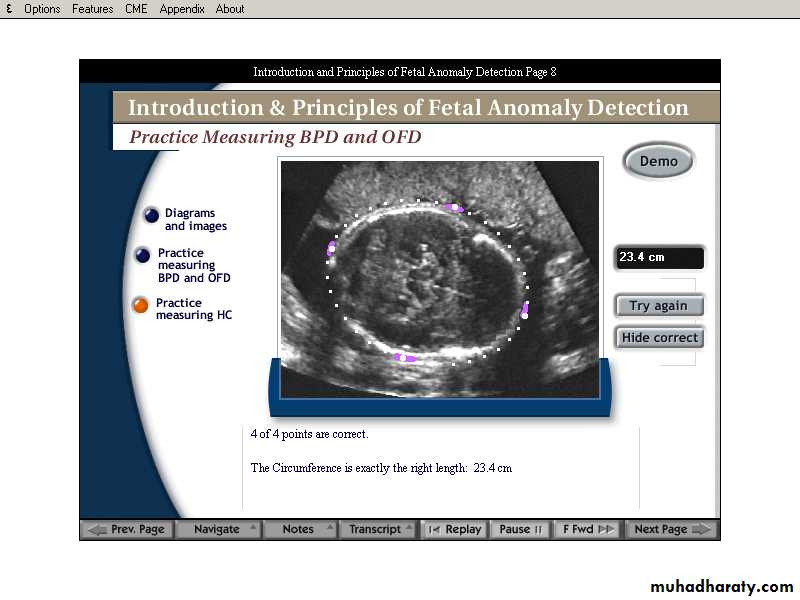Viewport: 800px width, 600px height.
Task: Replay the current page narration
Action: [x=454, y=529]
